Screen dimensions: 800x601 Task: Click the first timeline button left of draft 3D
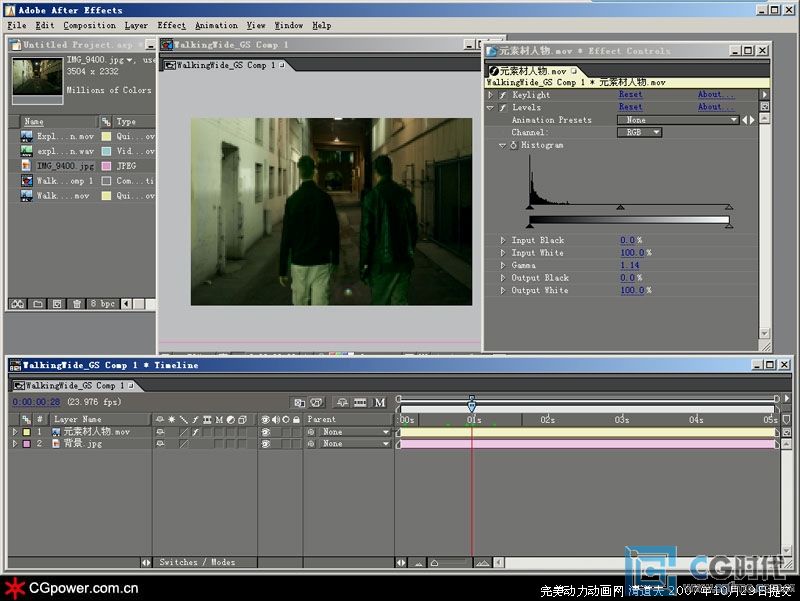pyautogui.click(x=299, y=403)
